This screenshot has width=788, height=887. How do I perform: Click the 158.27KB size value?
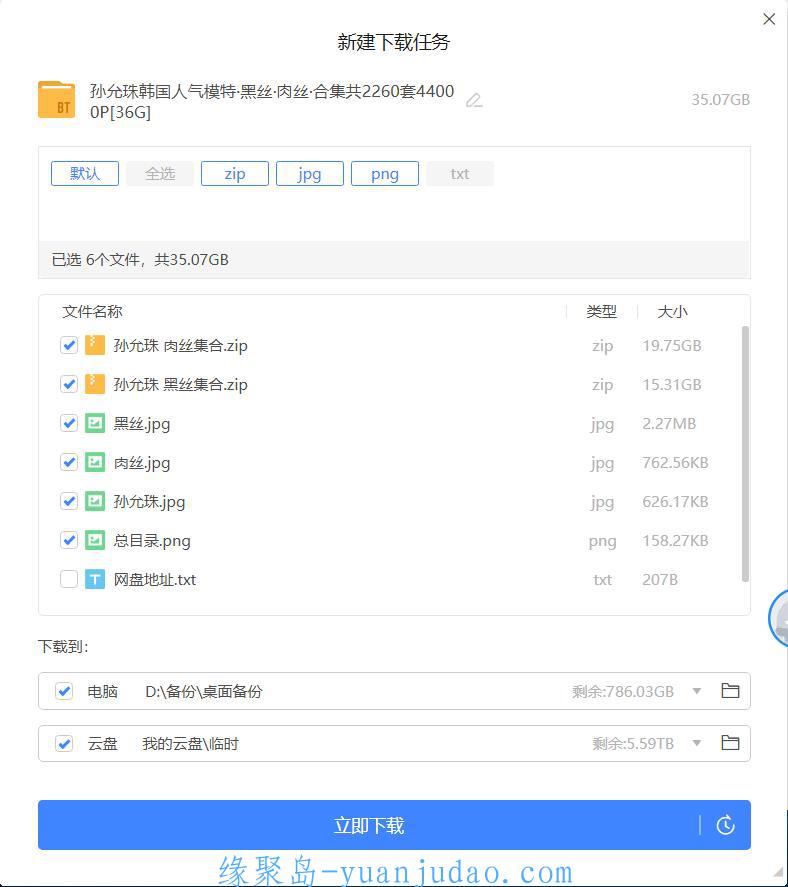[675, 541]
